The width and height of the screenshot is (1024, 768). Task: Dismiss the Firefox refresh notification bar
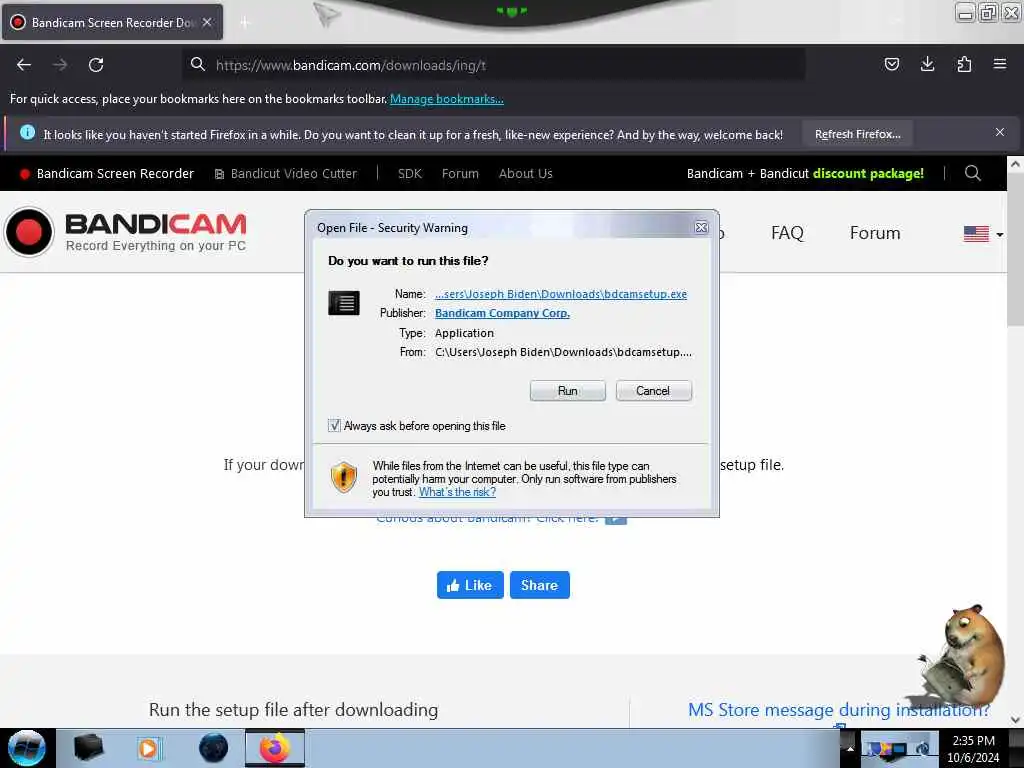pyautogui.click(x=1000, y=133)
